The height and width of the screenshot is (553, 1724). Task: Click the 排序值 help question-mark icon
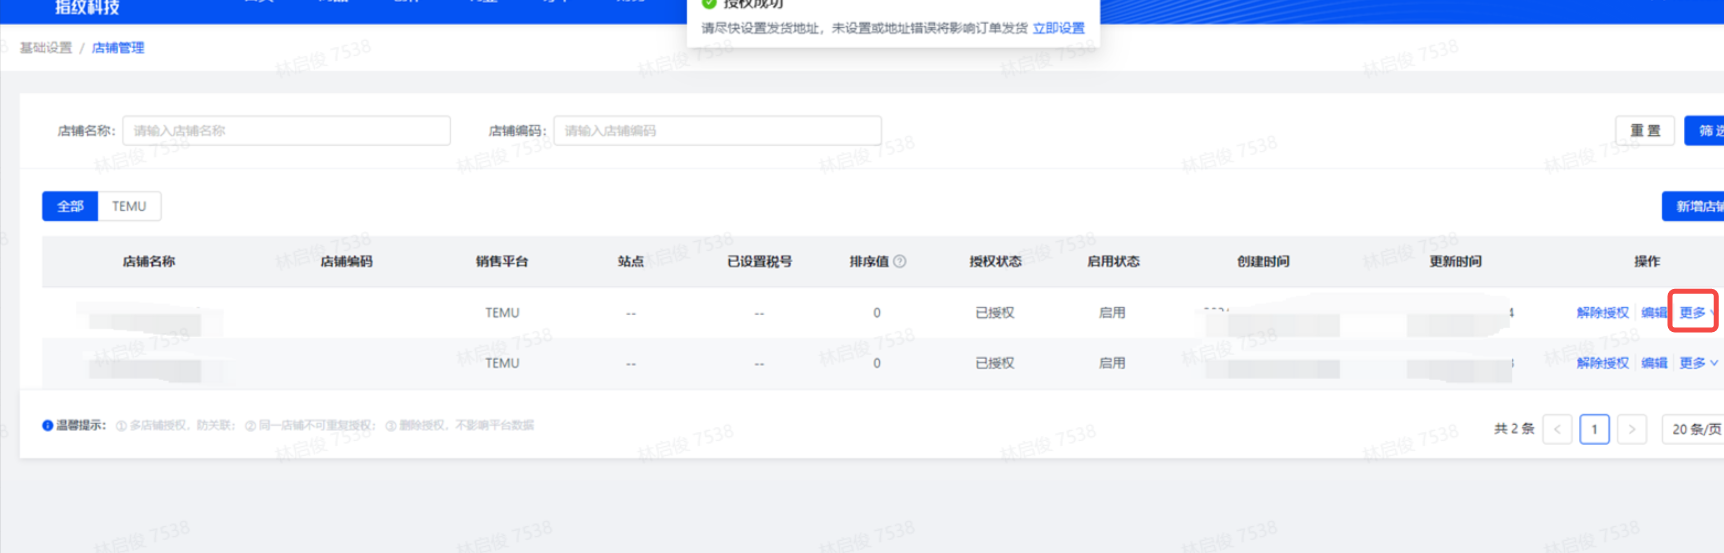[900, 261]
